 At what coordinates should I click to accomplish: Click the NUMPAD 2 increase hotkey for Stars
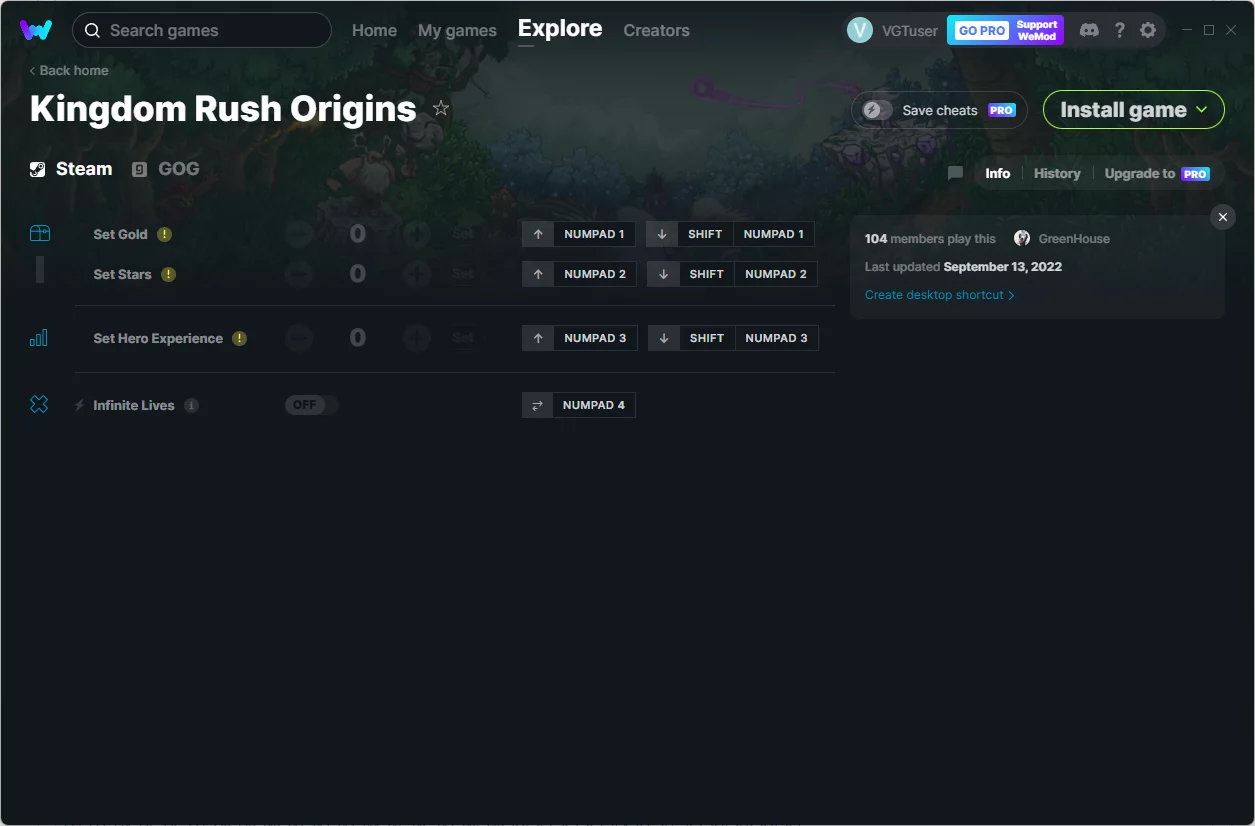point(595,274)
